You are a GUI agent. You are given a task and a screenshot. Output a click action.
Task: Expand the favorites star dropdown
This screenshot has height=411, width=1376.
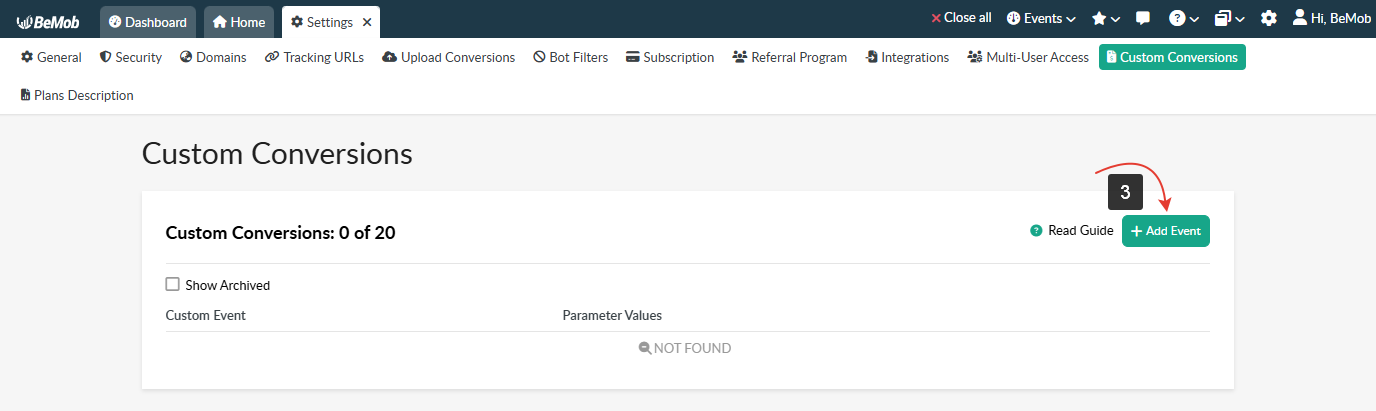1105,18
